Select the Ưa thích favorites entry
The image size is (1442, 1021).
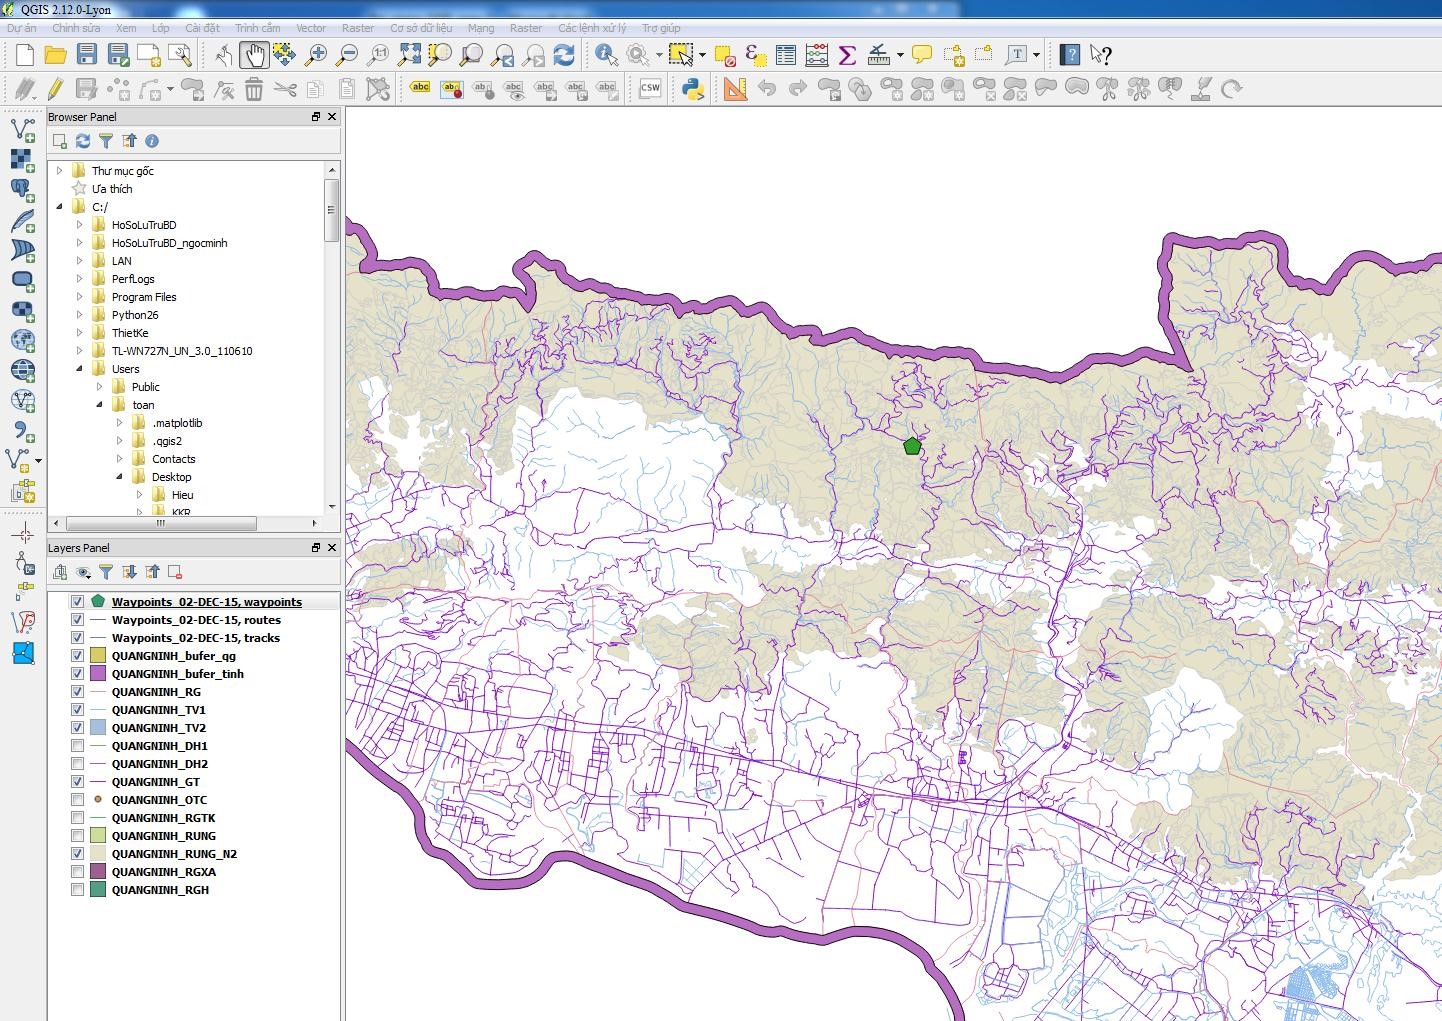pyautogui.click(x=112, y=189)
